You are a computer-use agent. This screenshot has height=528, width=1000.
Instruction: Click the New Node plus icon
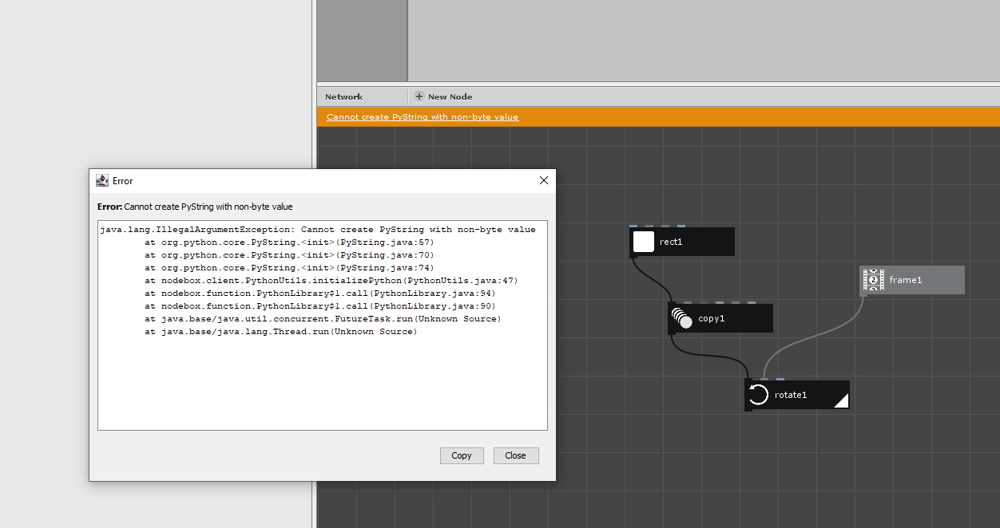[x=419, y=96]
